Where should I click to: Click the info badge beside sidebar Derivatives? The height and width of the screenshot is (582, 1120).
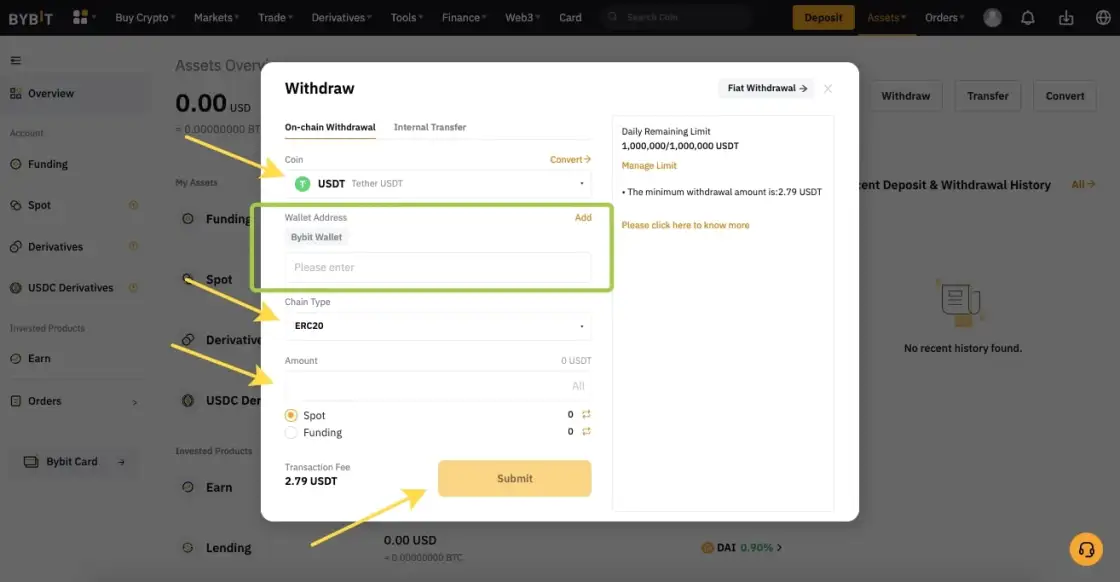(x=134, y=246)
